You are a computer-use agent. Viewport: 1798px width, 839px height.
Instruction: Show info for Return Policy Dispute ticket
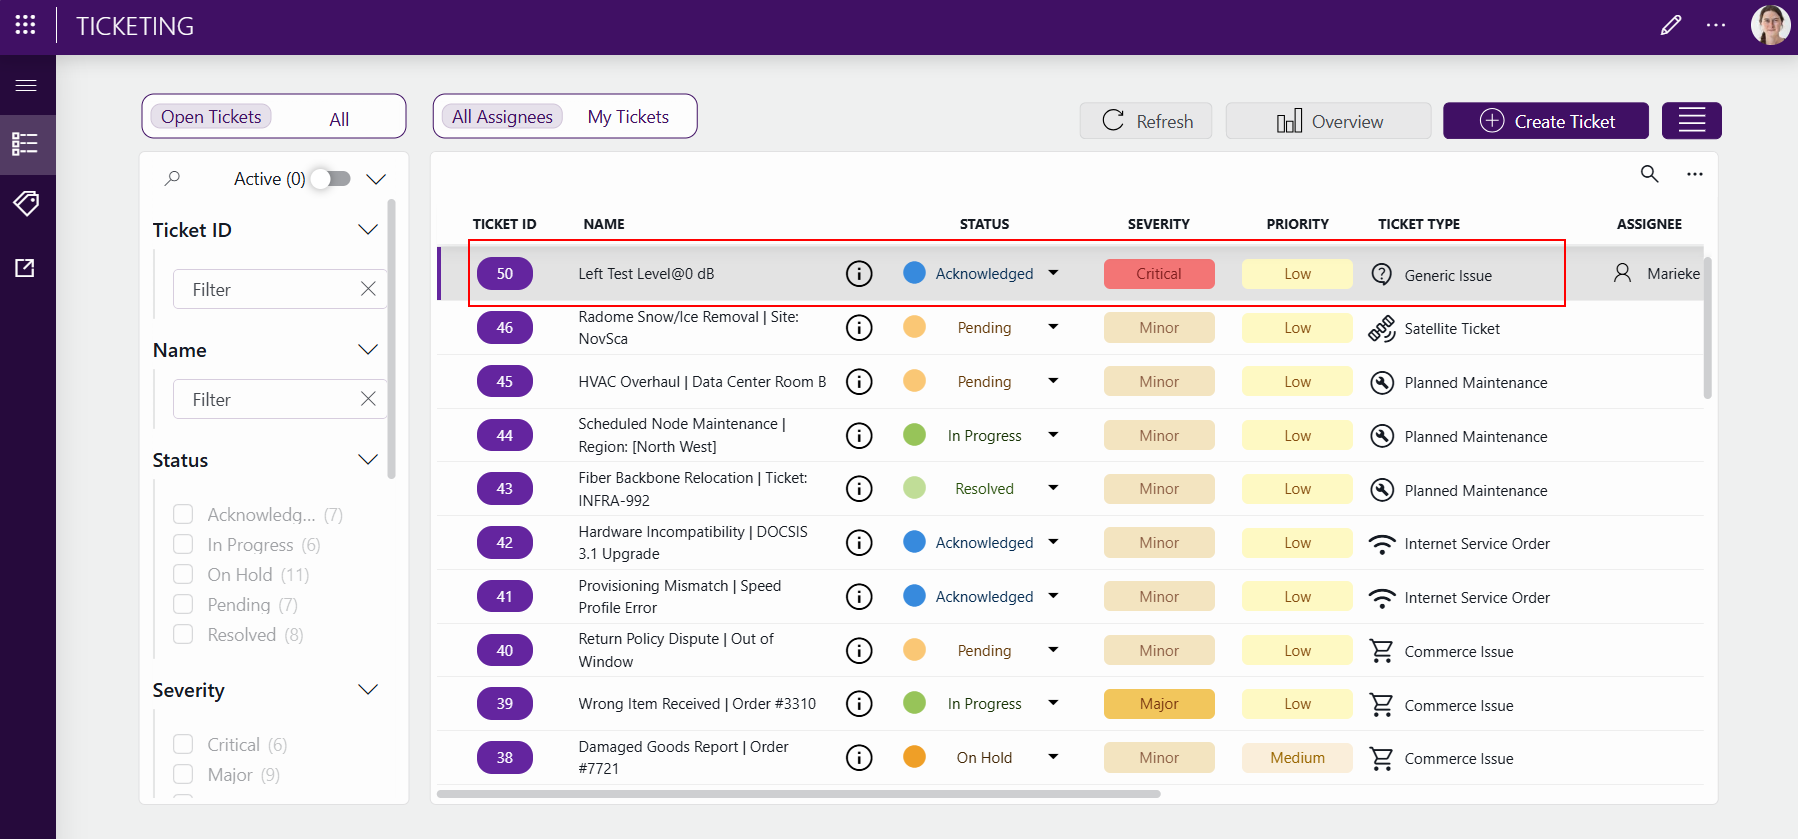click(859, 650)
